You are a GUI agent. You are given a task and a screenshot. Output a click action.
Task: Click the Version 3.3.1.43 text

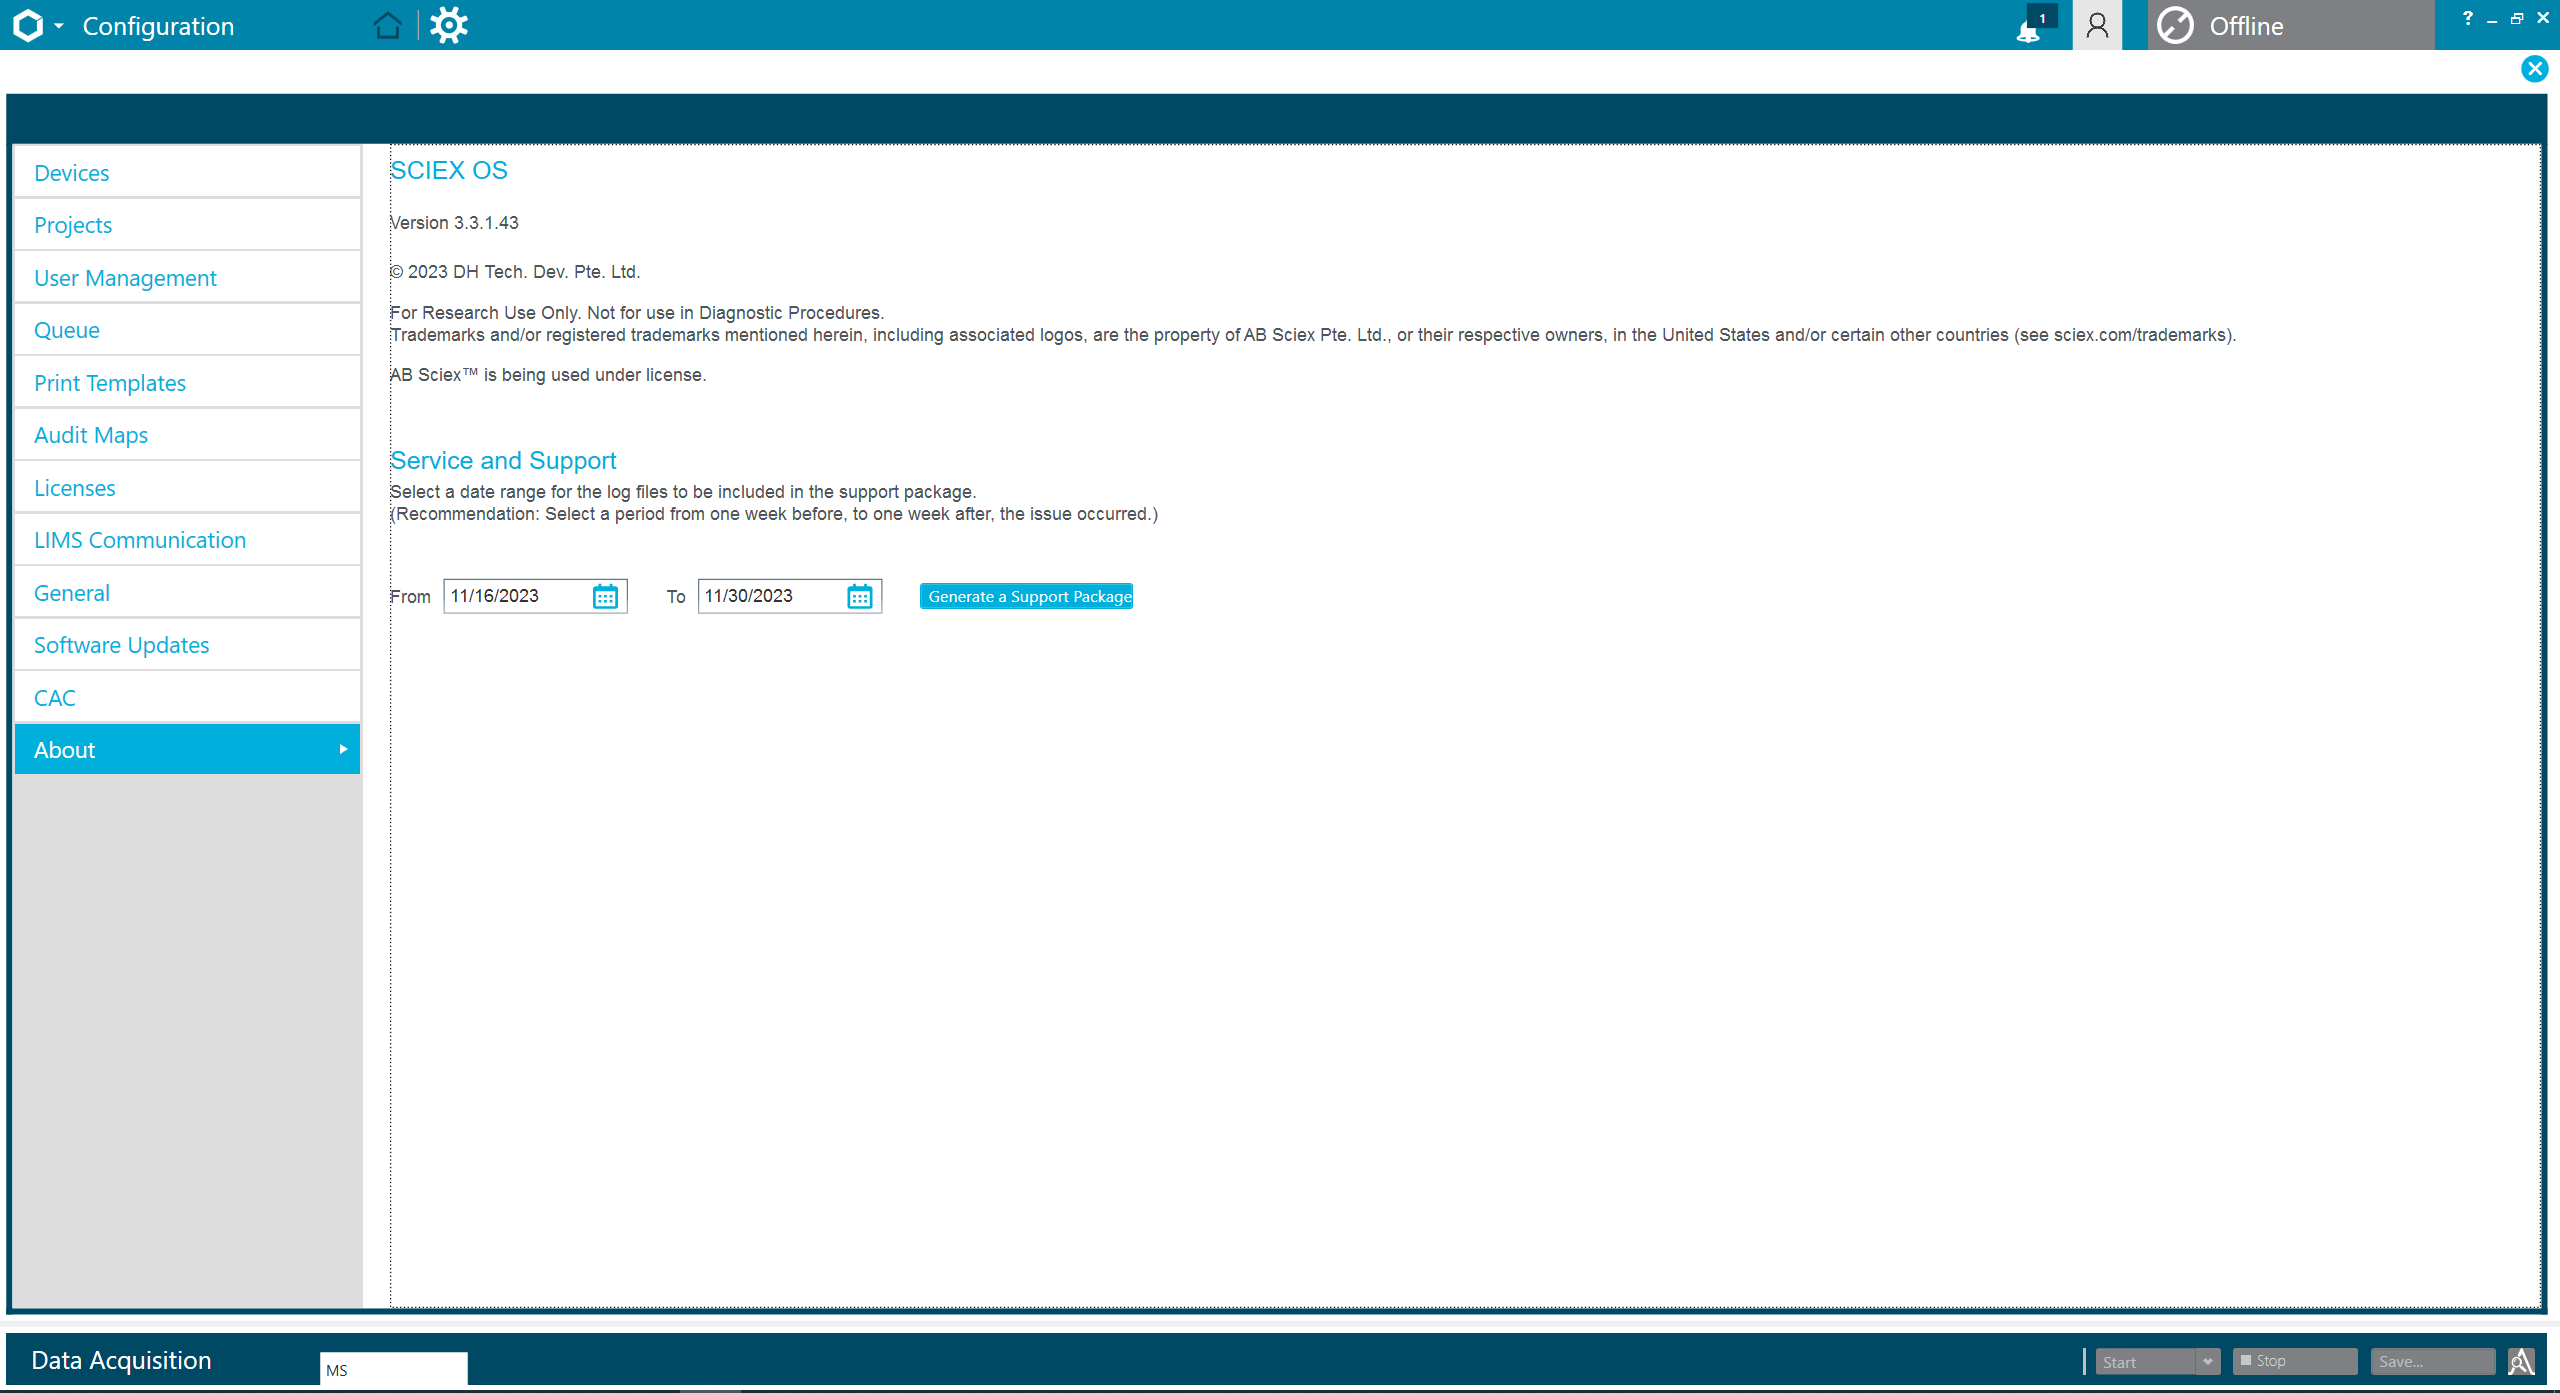(x=454, y=223)
